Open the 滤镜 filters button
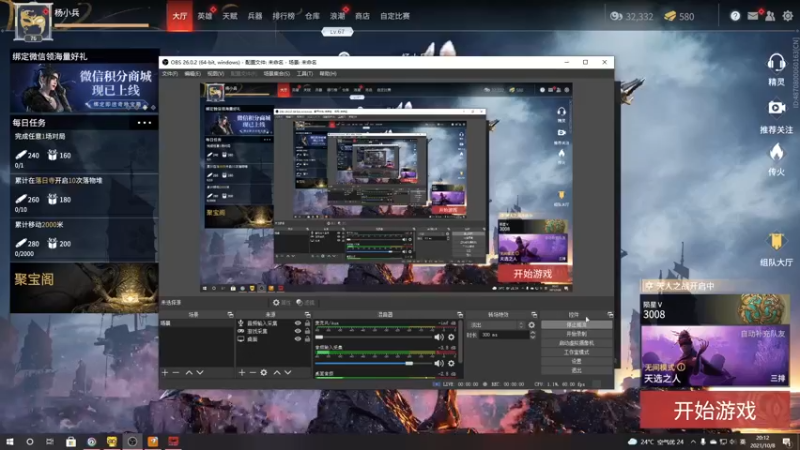The width and height of the screenshot is (800, 450). (305, 303)
